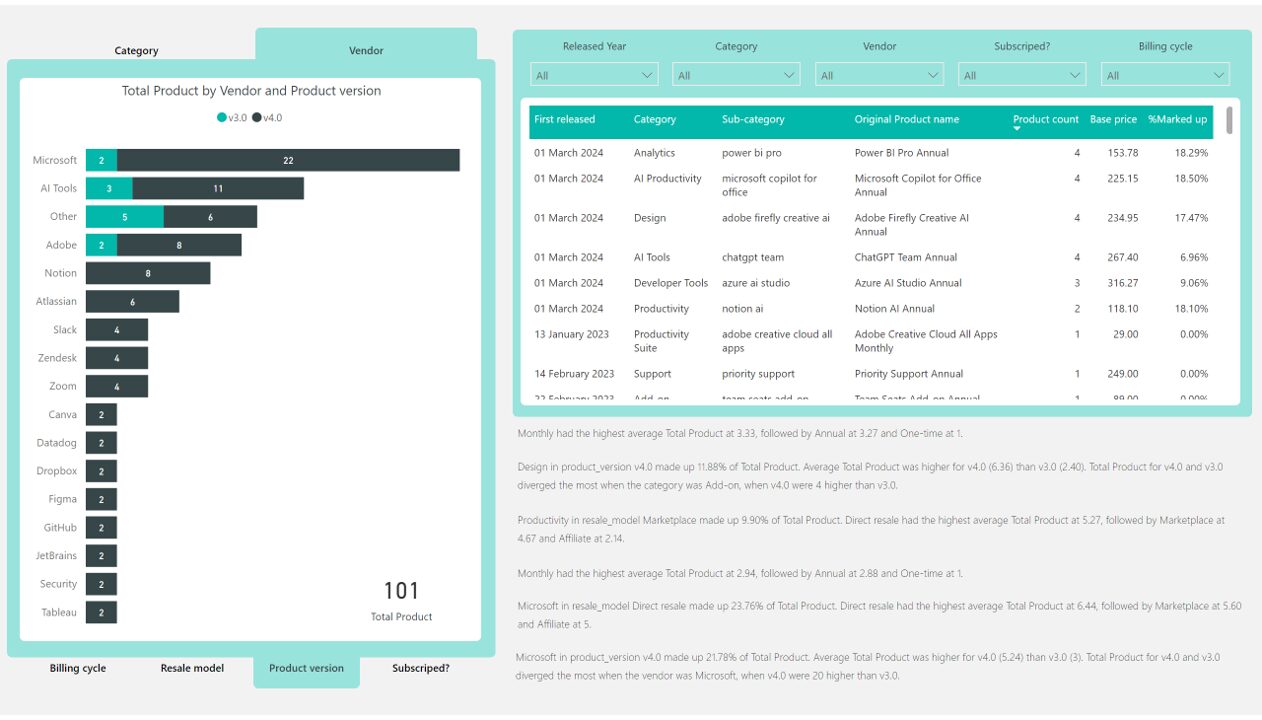Click the v4.0 dark legend marker
Image resolution: width=1262 pixels, height=720 pixels.
pos(257,118)
